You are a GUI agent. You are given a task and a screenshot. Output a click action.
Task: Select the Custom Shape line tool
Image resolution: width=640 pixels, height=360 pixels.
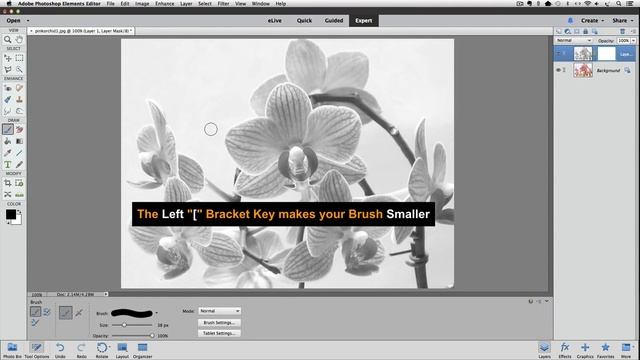(19, 153)
